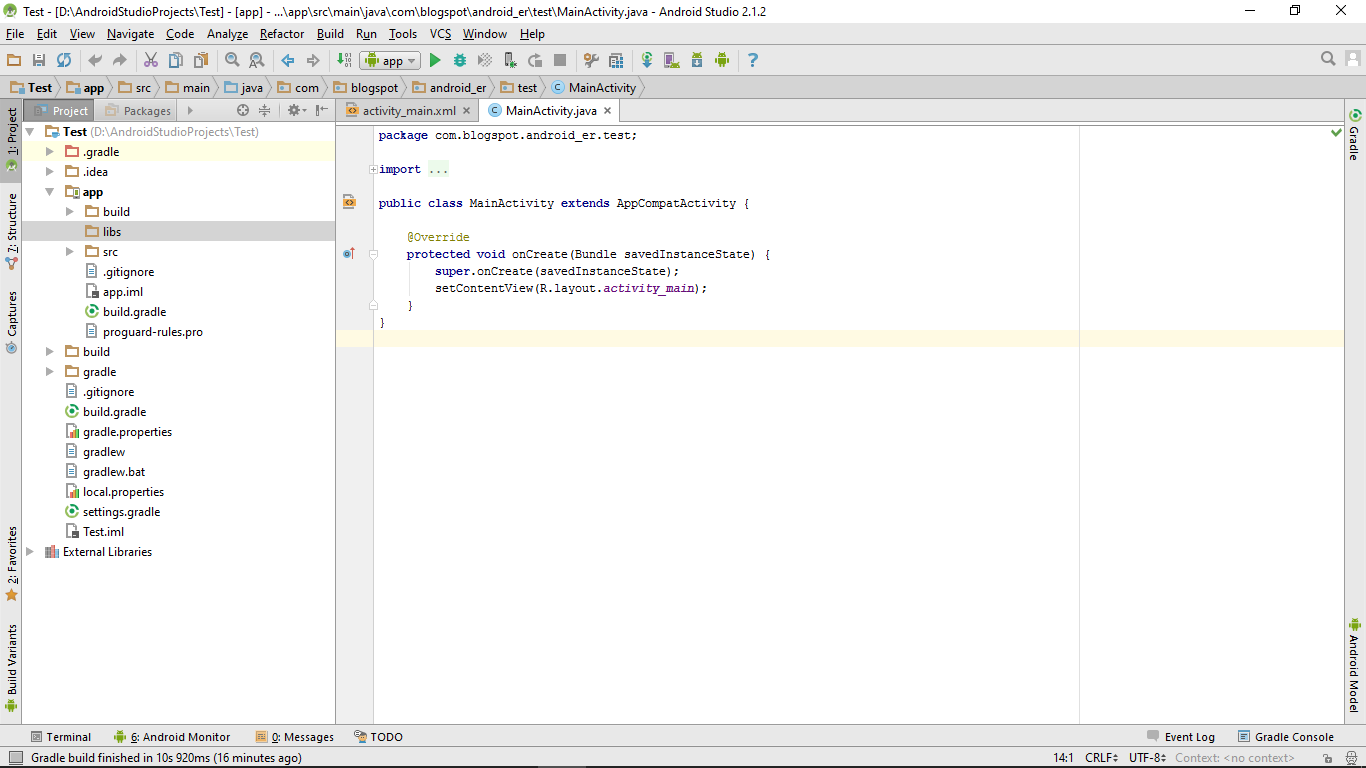Switch to the activity_main.xml tab
1366x768 pixels.
click(409, 111)
